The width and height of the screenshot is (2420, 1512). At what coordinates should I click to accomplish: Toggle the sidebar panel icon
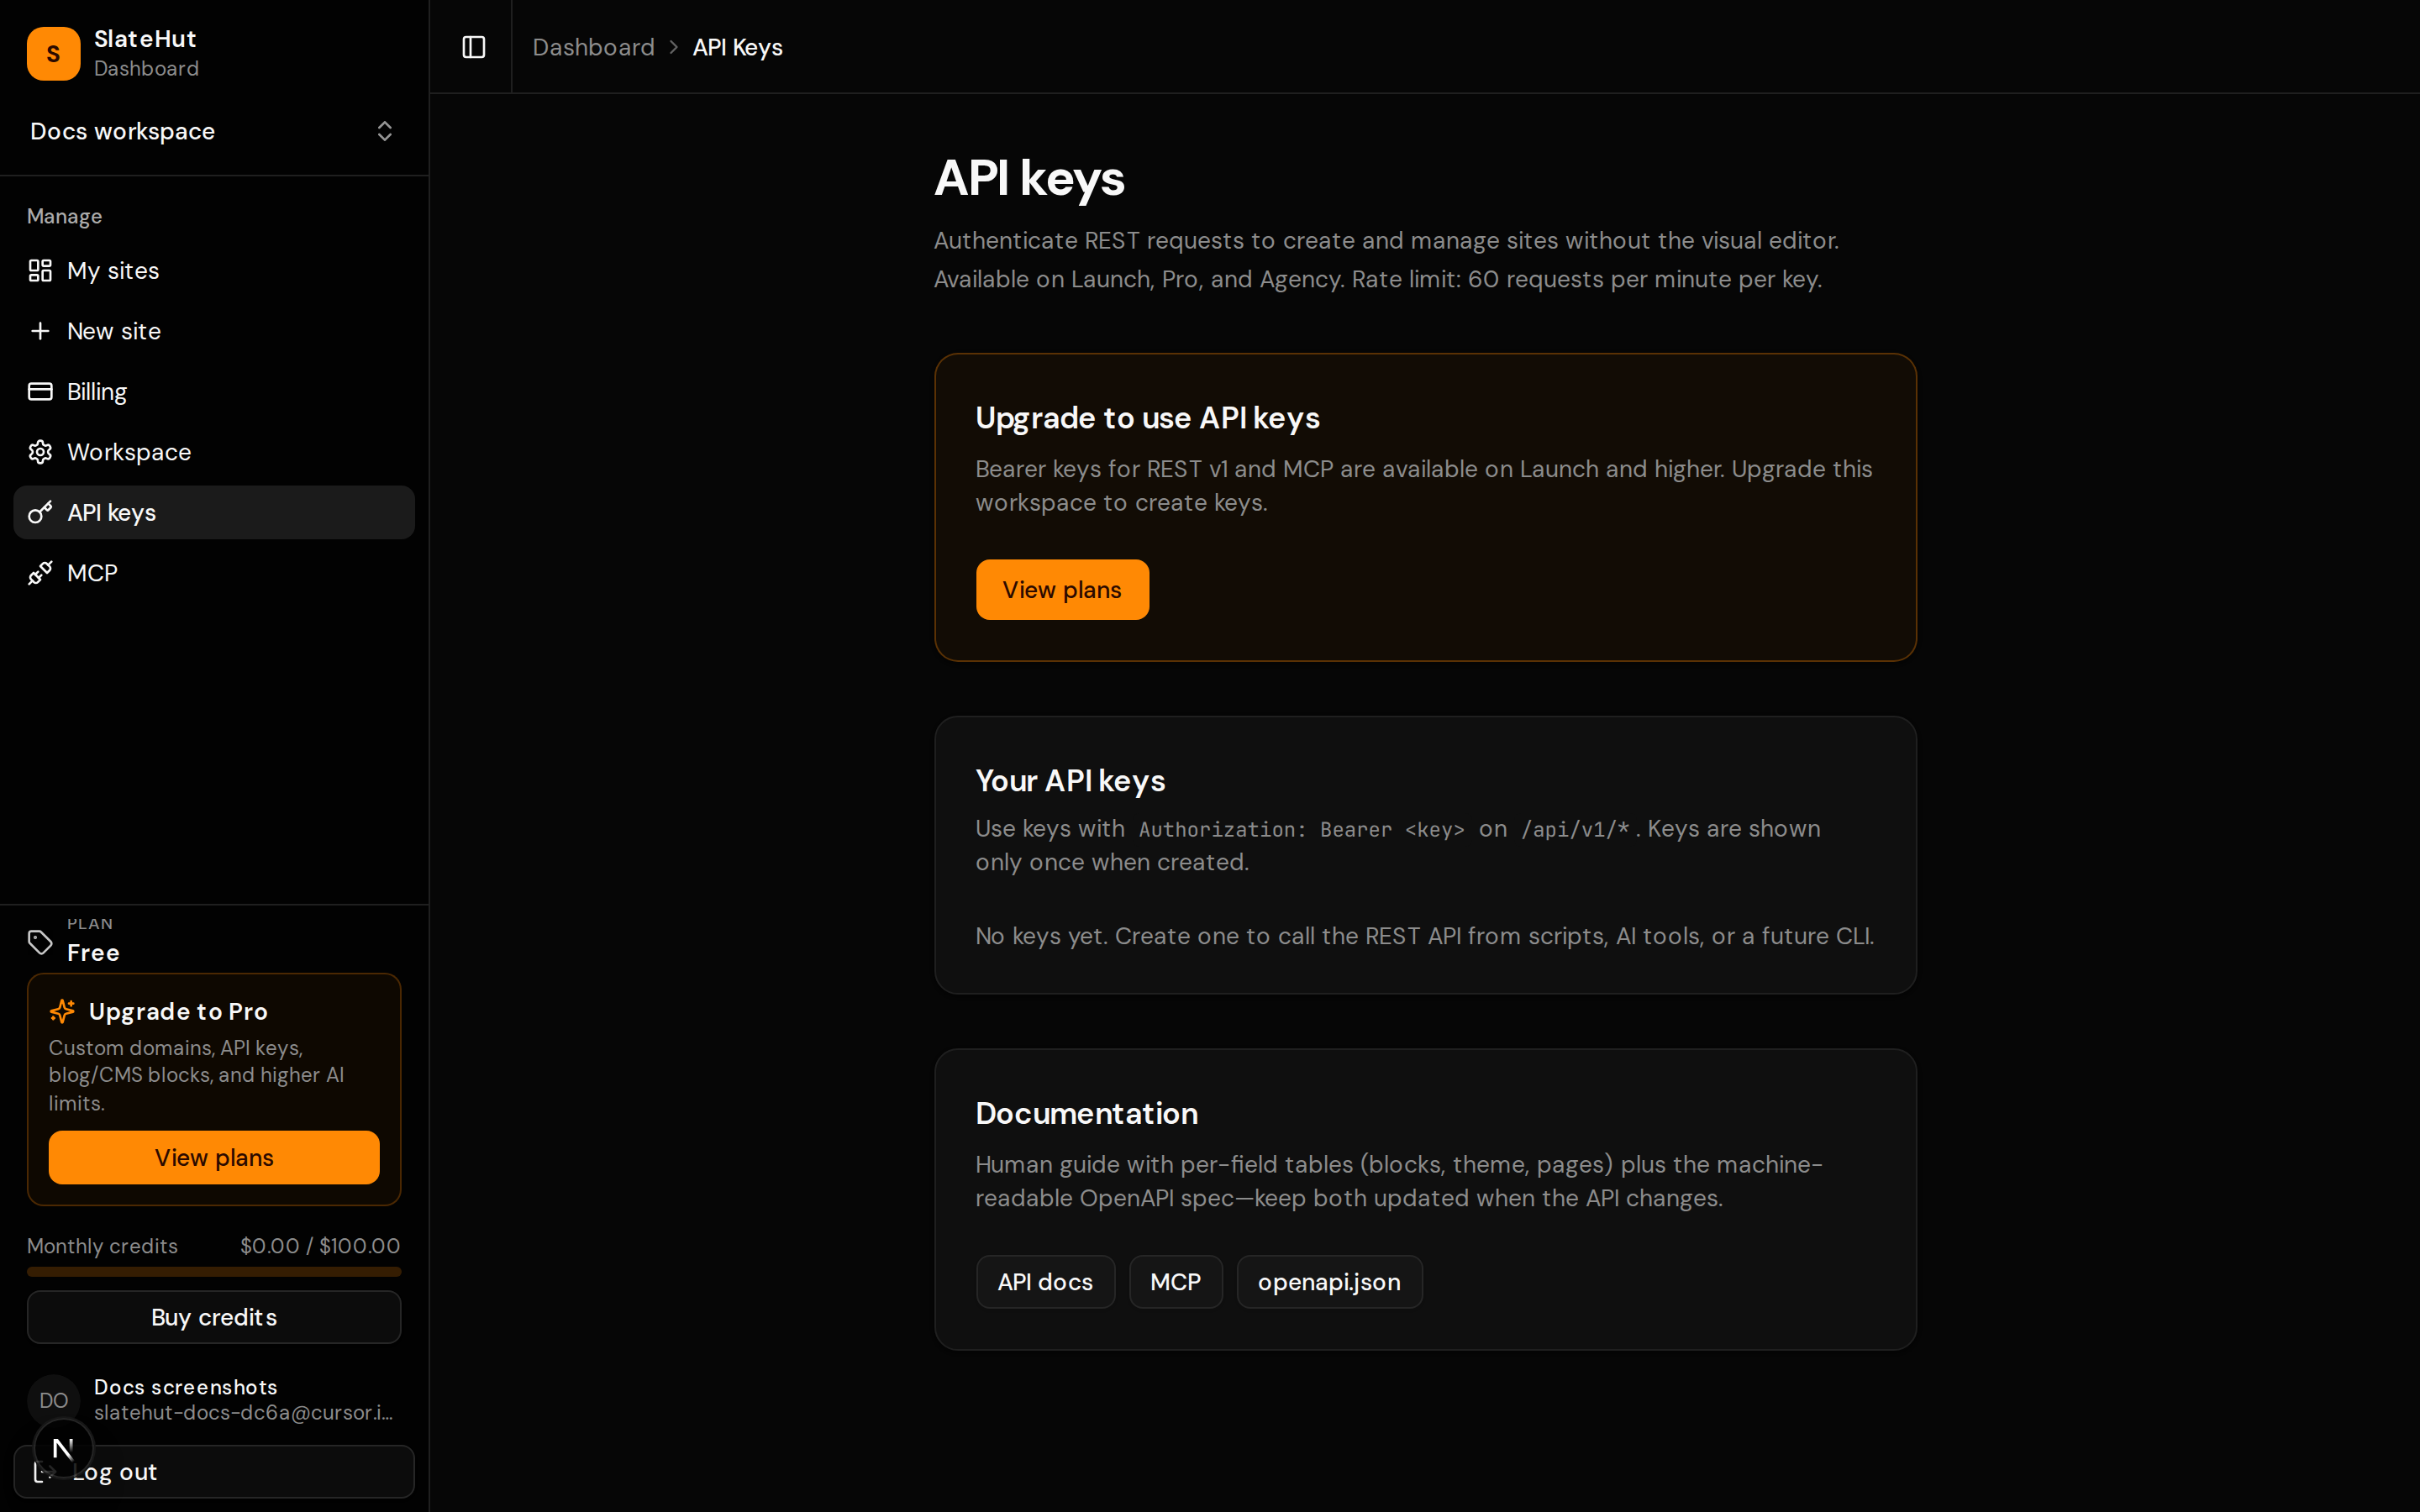[474, 47]
